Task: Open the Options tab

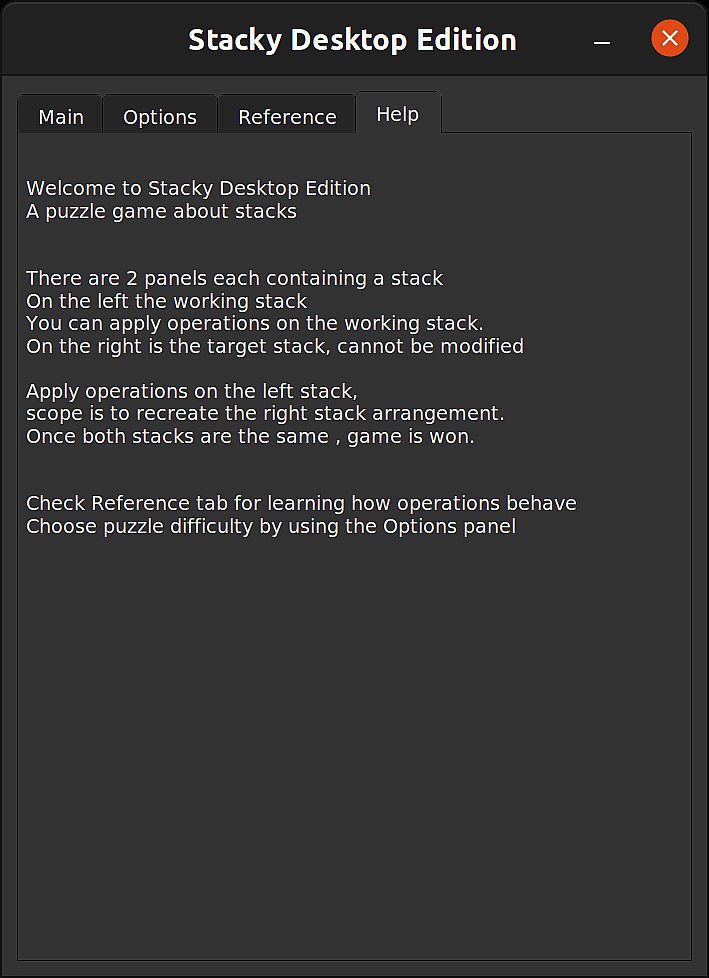Action: (160, 117)
